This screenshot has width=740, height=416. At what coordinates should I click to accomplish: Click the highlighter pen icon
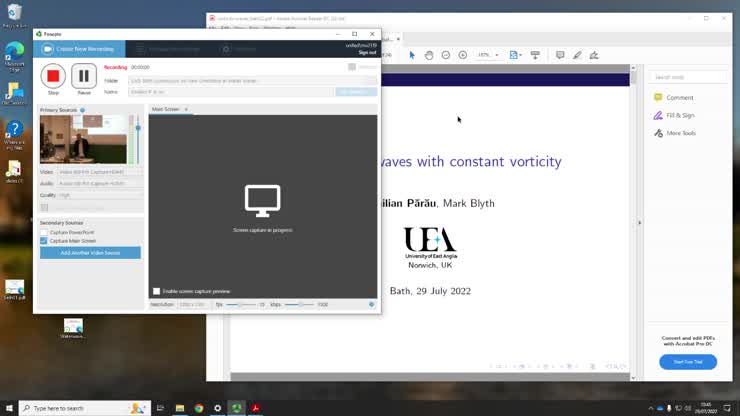click(577, 55)
